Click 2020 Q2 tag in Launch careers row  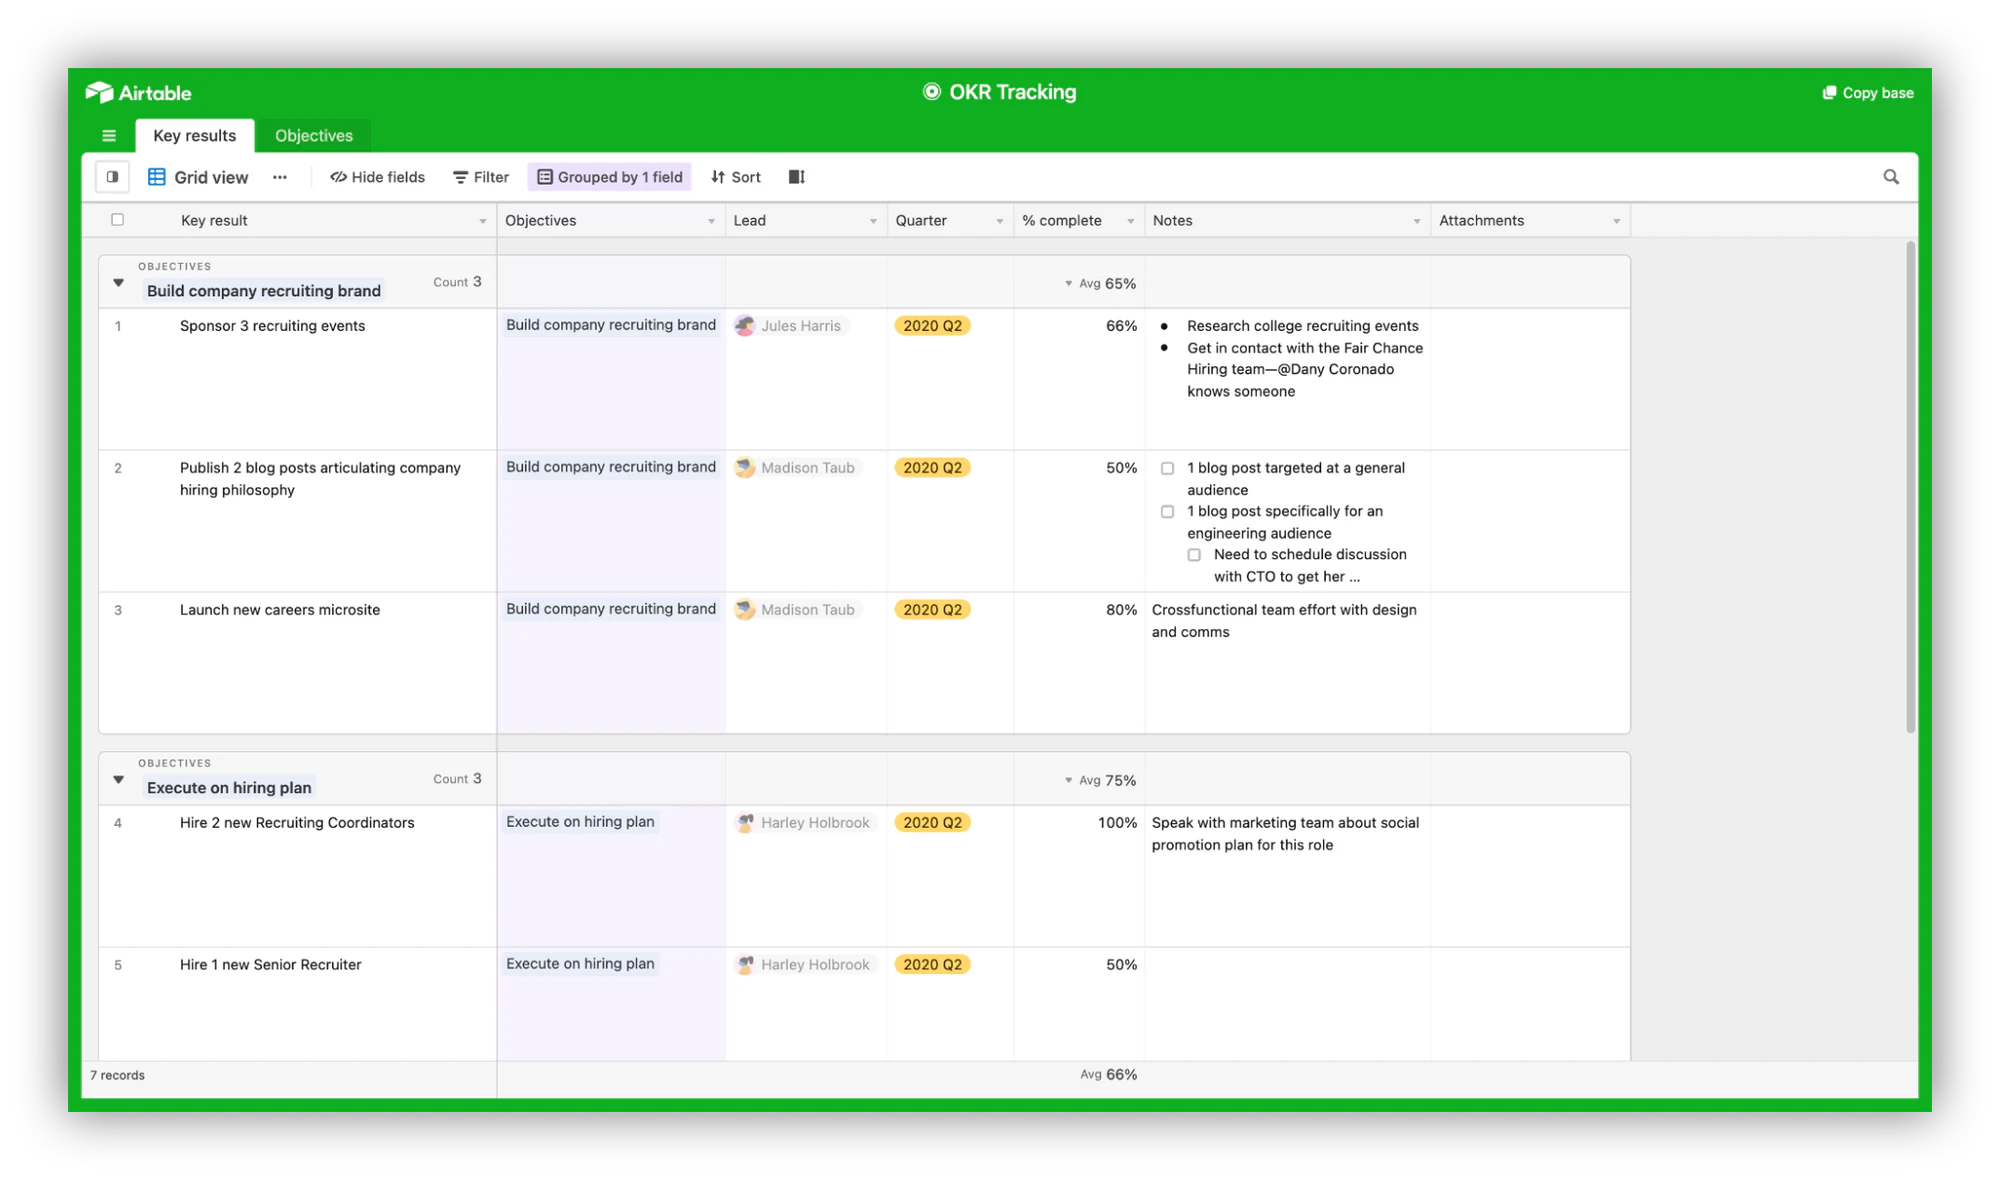point(932,610)
